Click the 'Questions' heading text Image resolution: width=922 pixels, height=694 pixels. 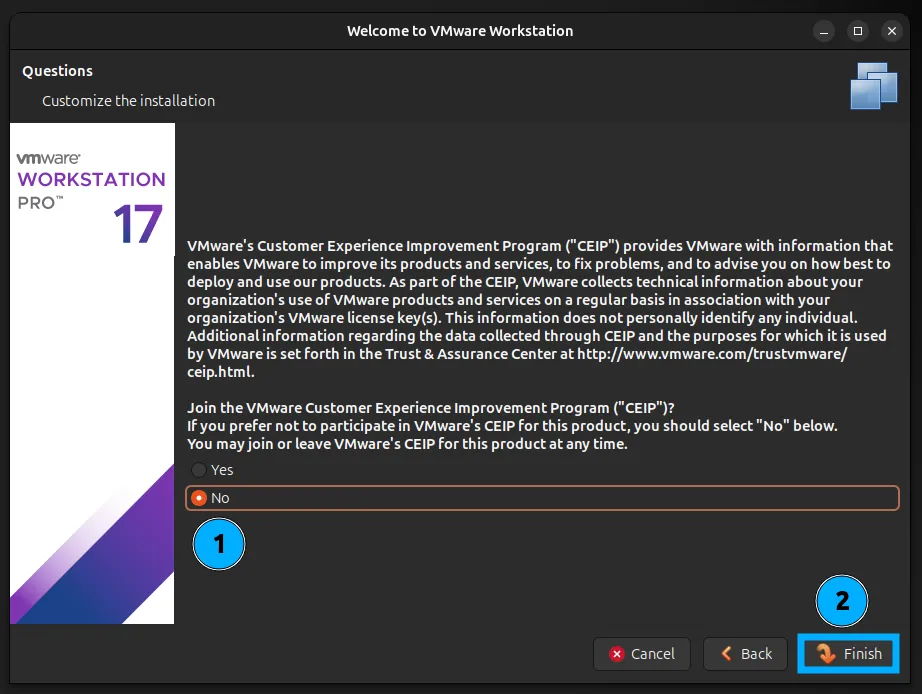58,71
